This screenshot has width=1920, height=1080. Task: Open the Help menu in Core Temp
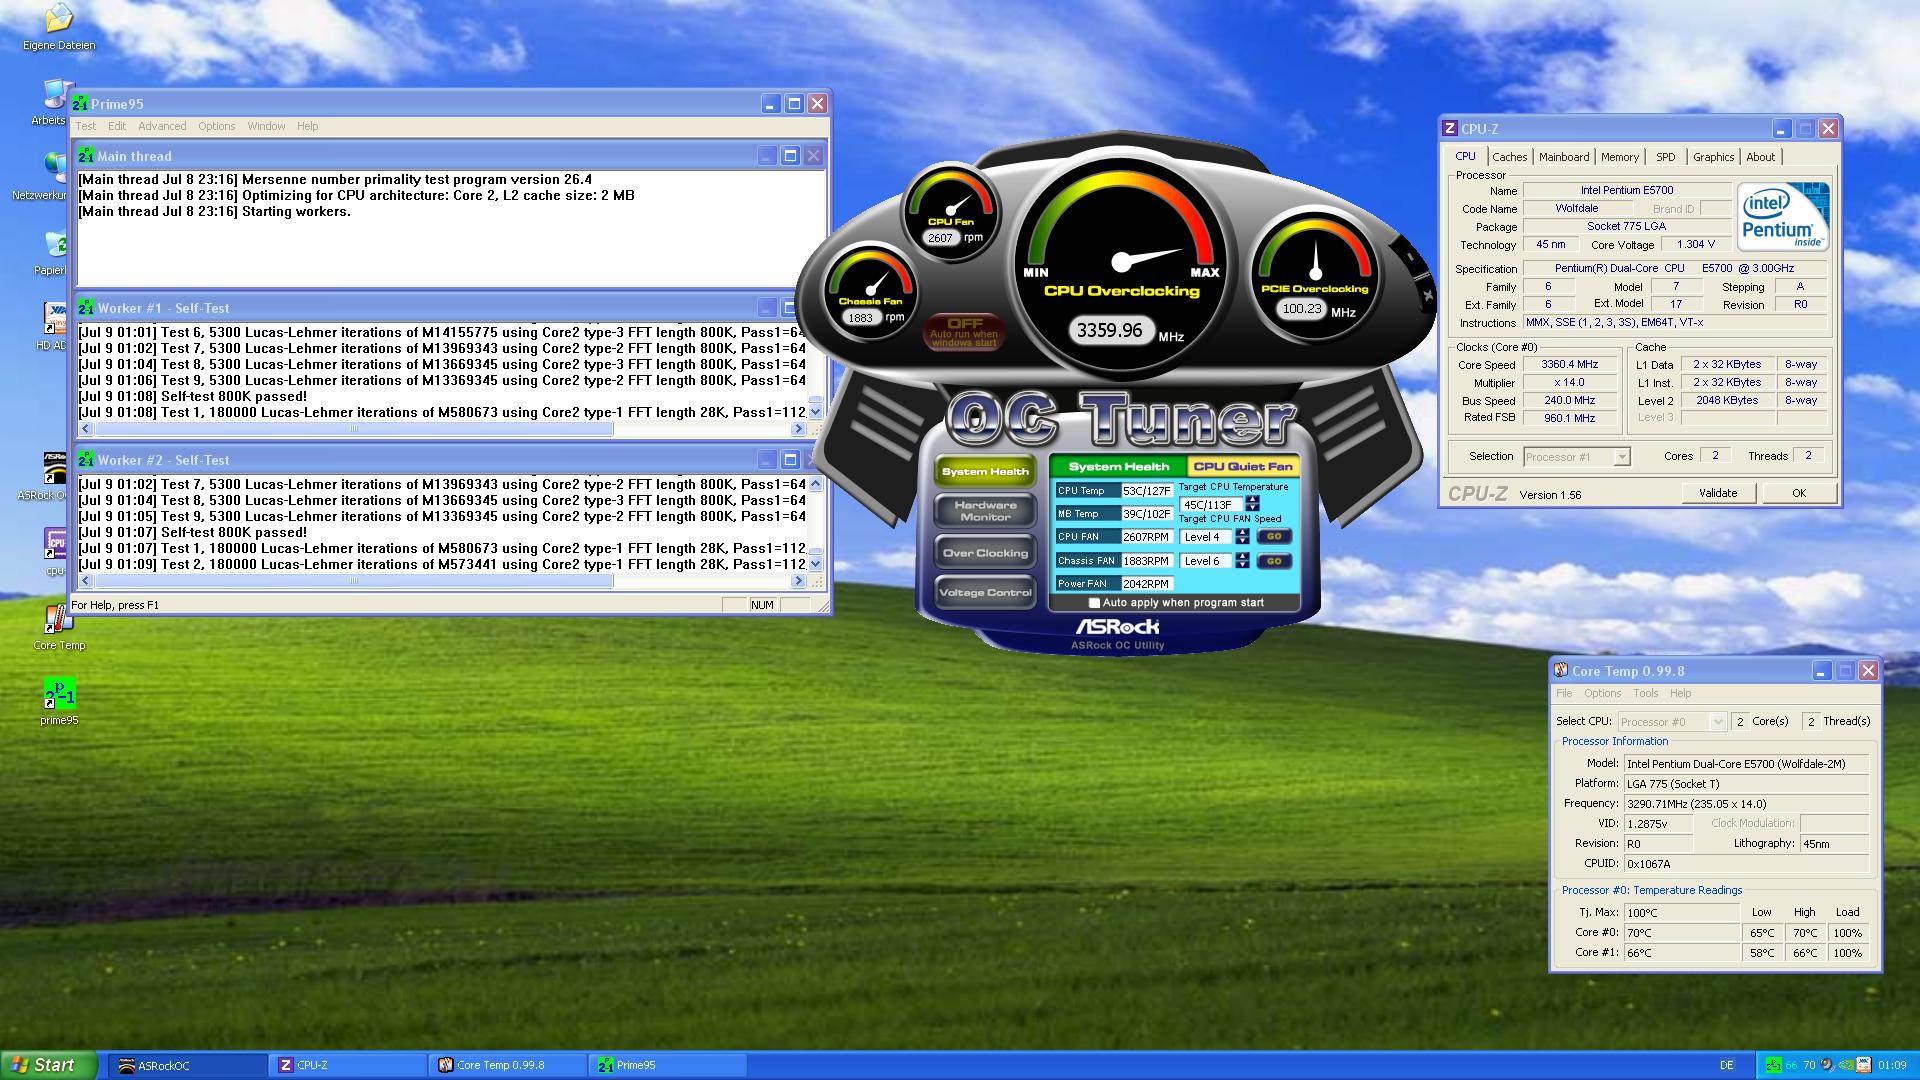pyautogui.click(x=1680, y=693)
